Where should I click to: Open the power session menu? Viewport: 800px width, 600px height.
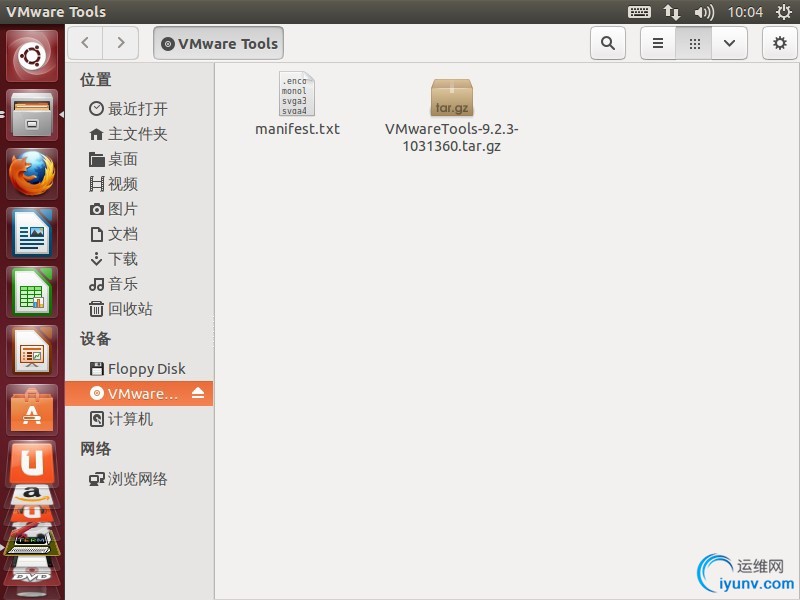click(784, 12)
